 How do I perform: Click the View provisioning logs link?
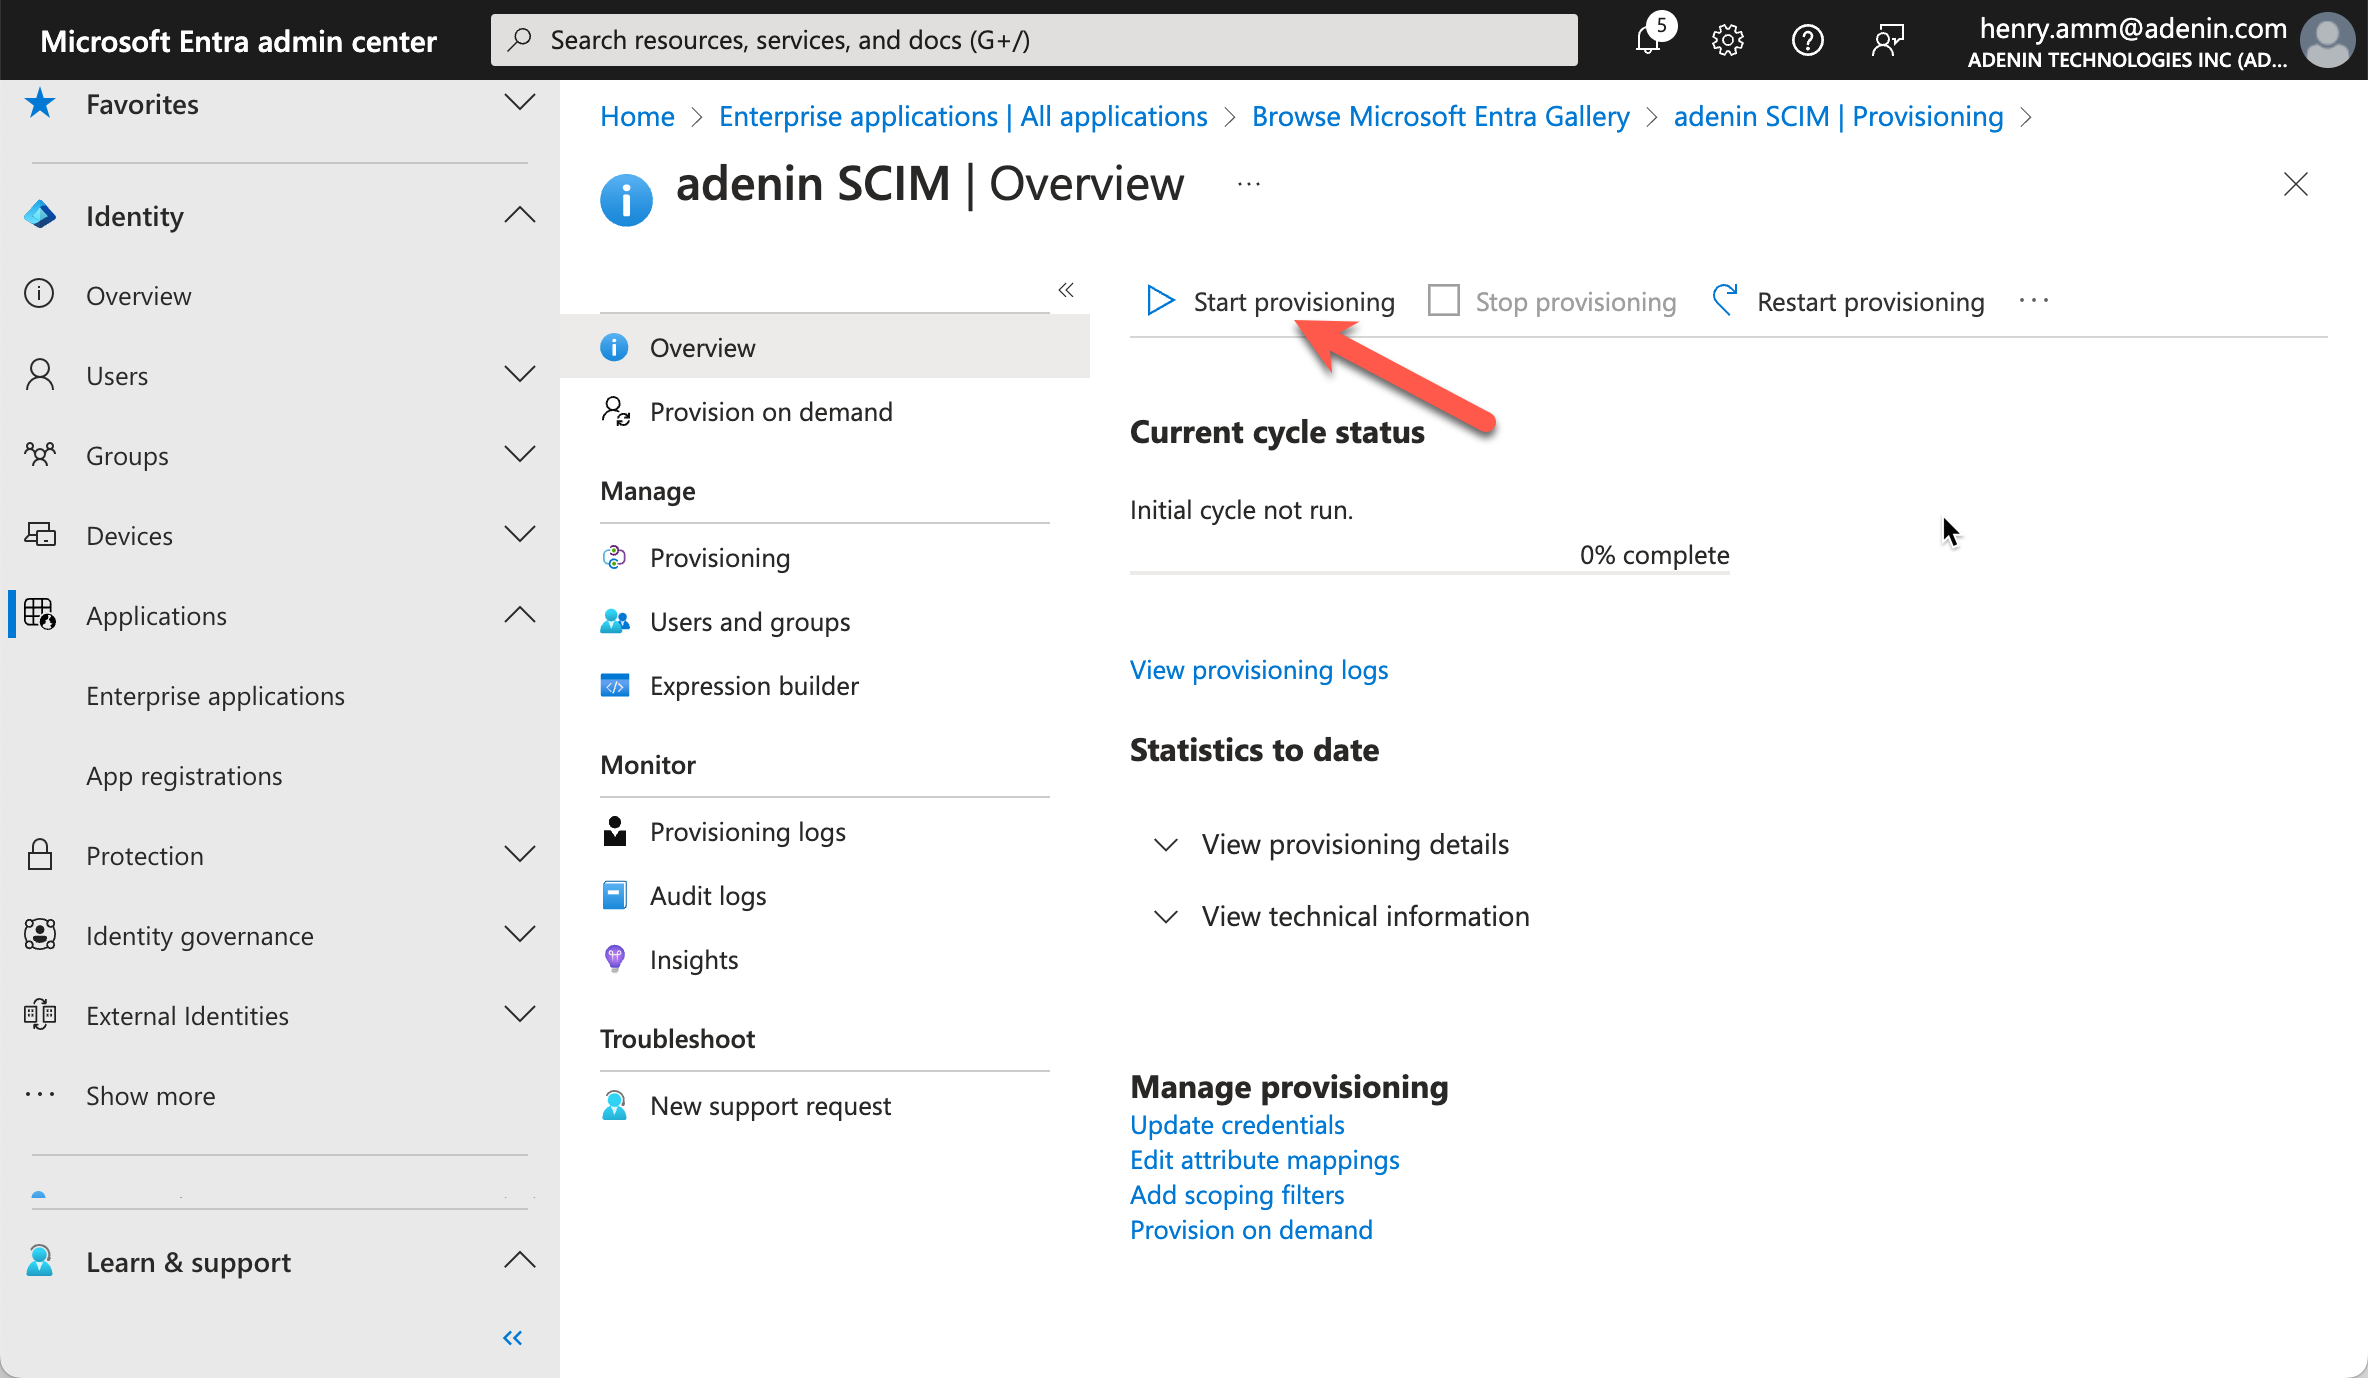pos(1259,669)
